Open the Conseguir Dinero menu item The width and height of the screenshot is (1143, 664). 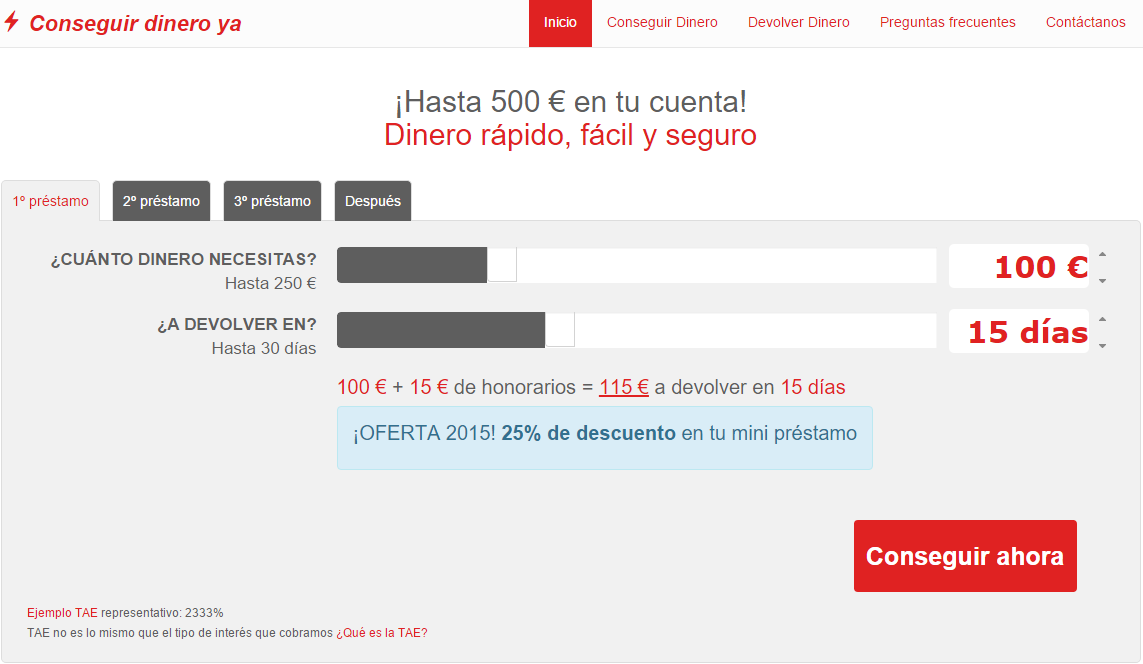pos(662,23)
